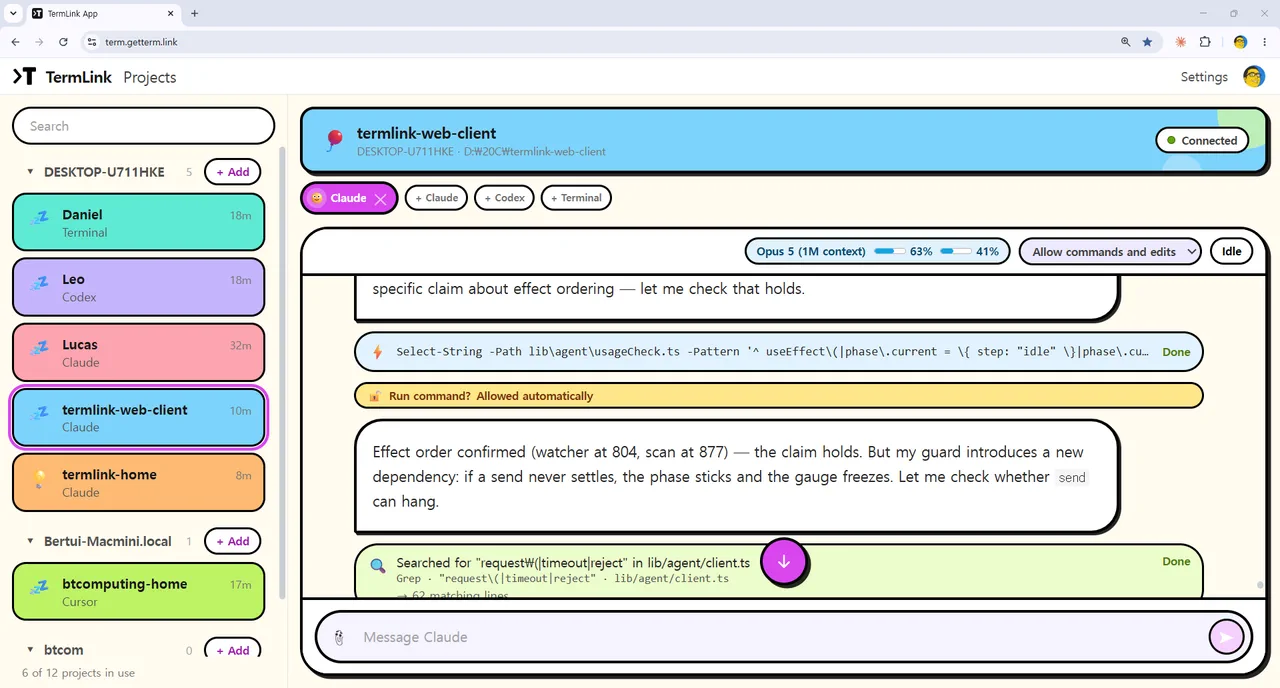Click sleeping icon on Lucas project card

point(39,347)
